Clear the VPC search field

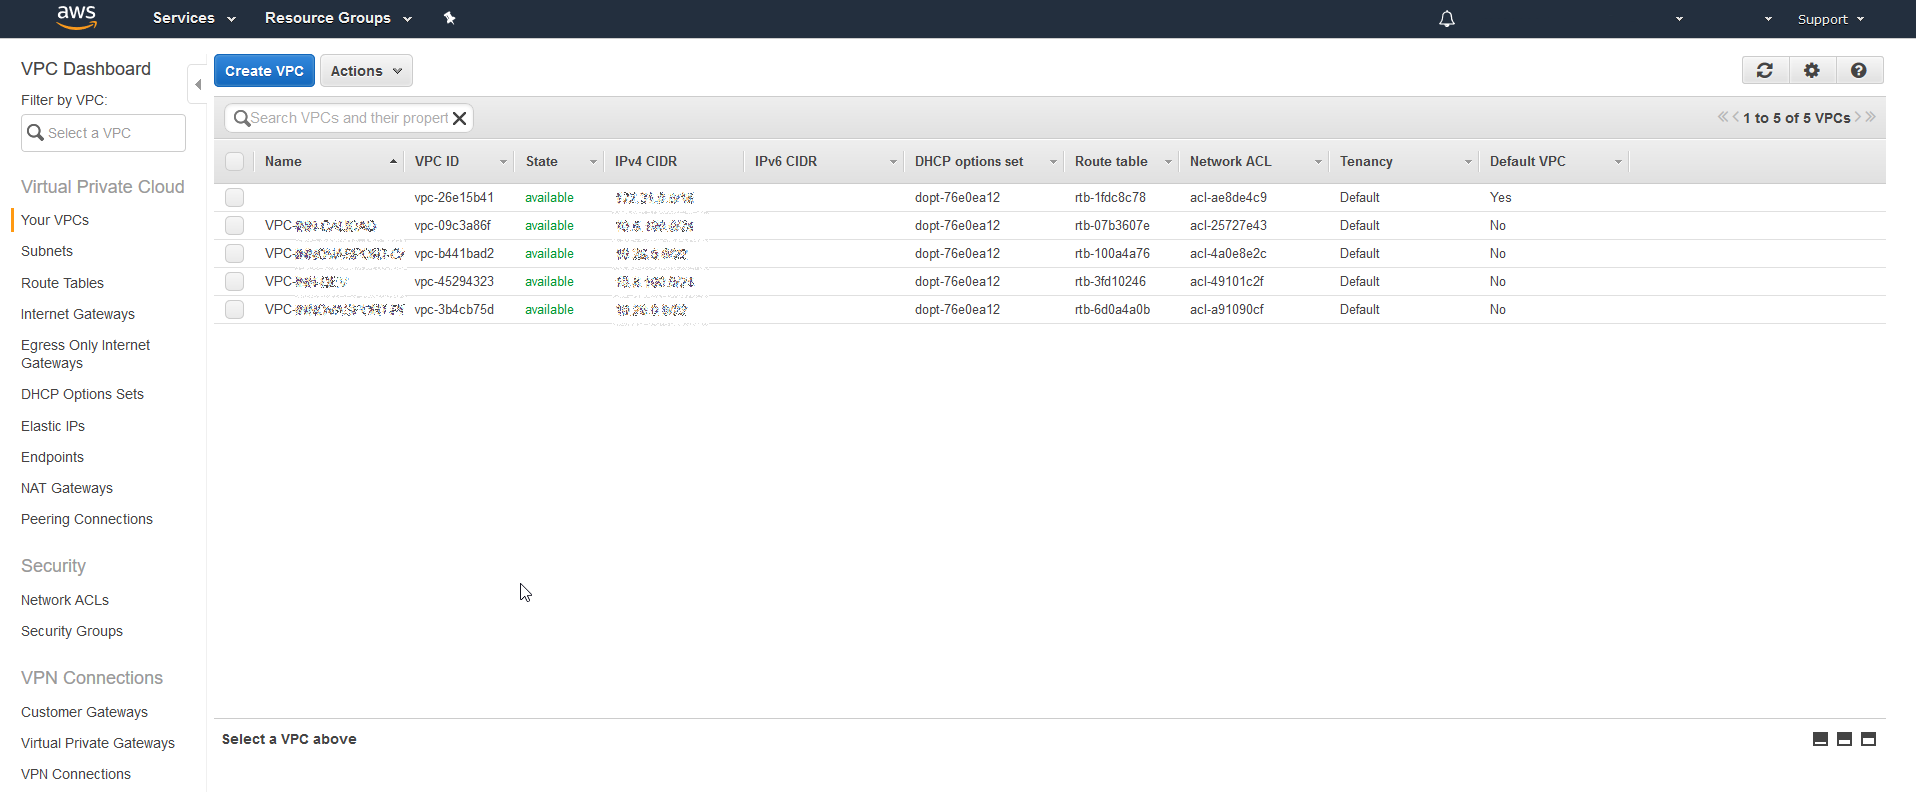coord(459,118)
